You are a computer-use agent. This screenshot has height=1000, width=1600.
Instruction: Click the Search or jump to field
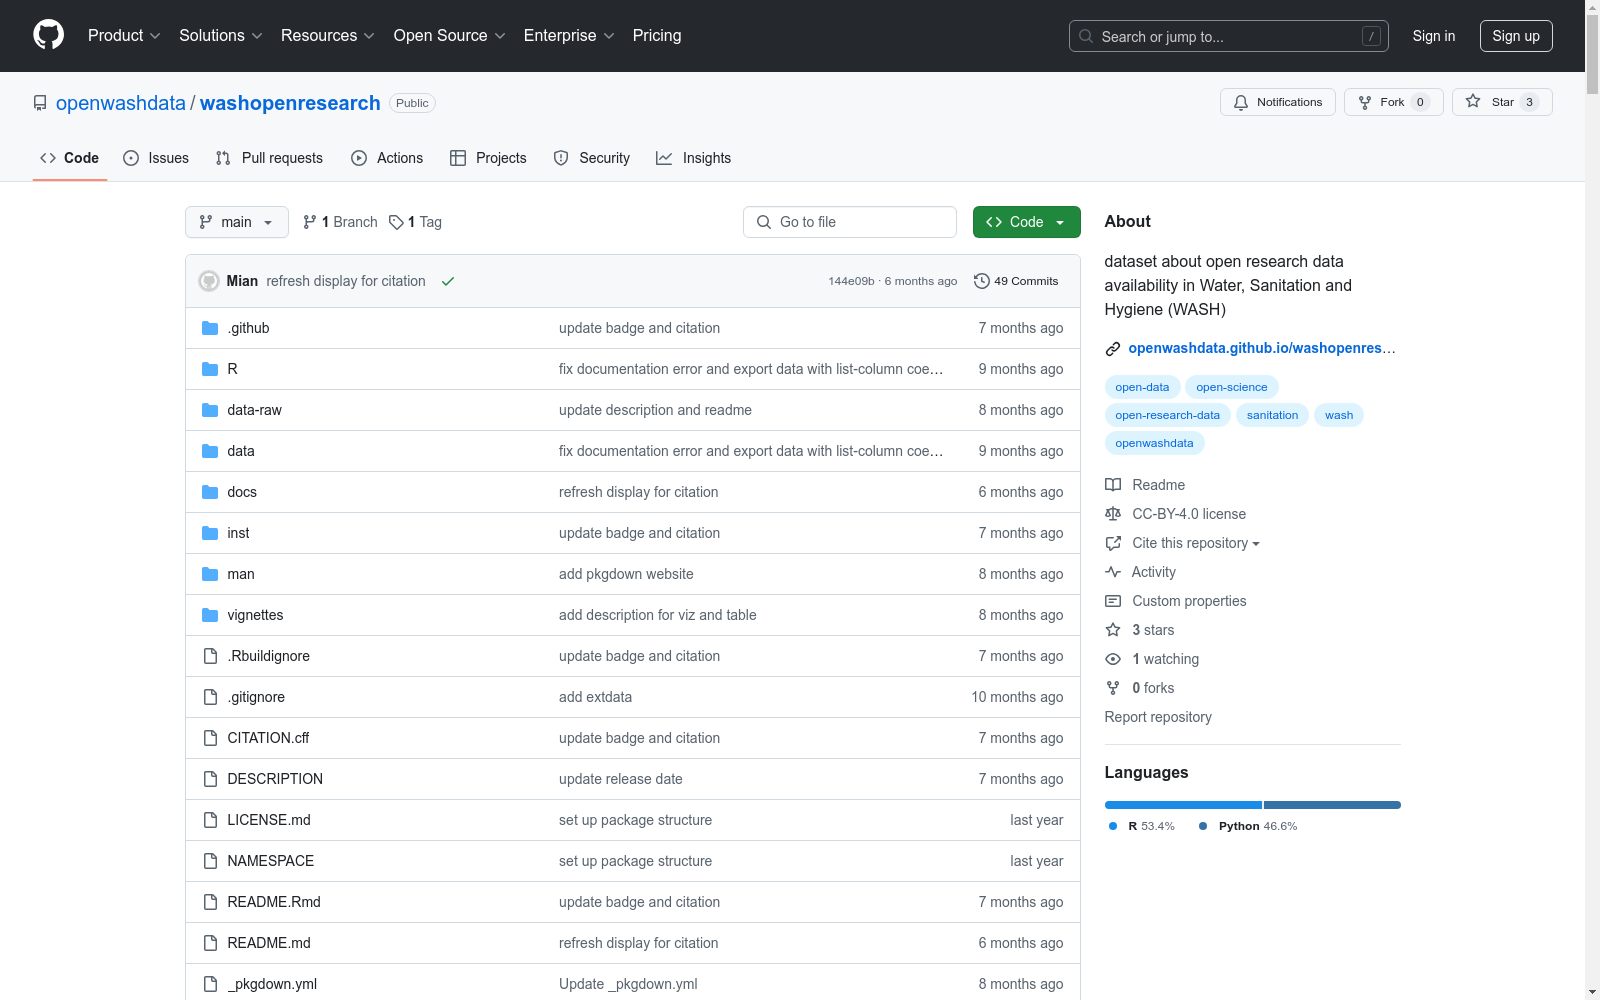(1229, 36)
